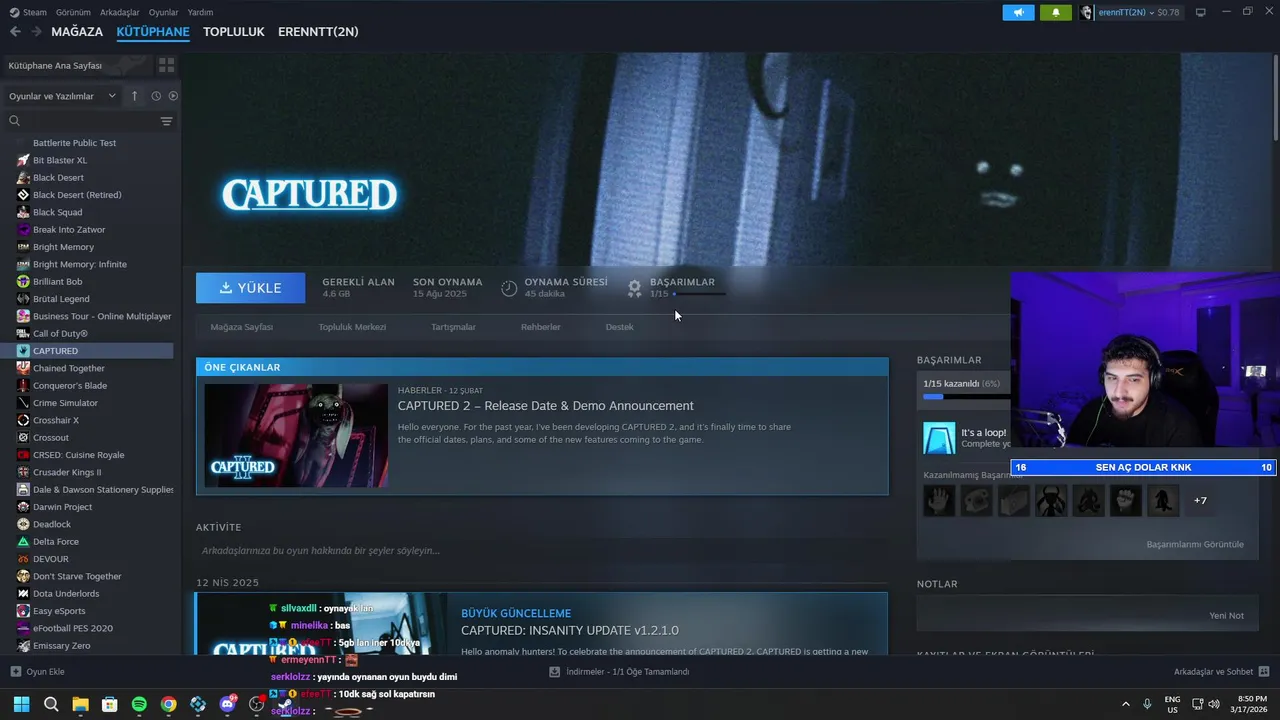
Task: Click the clock icon to sort by recent activity
Action: point(156,96)
